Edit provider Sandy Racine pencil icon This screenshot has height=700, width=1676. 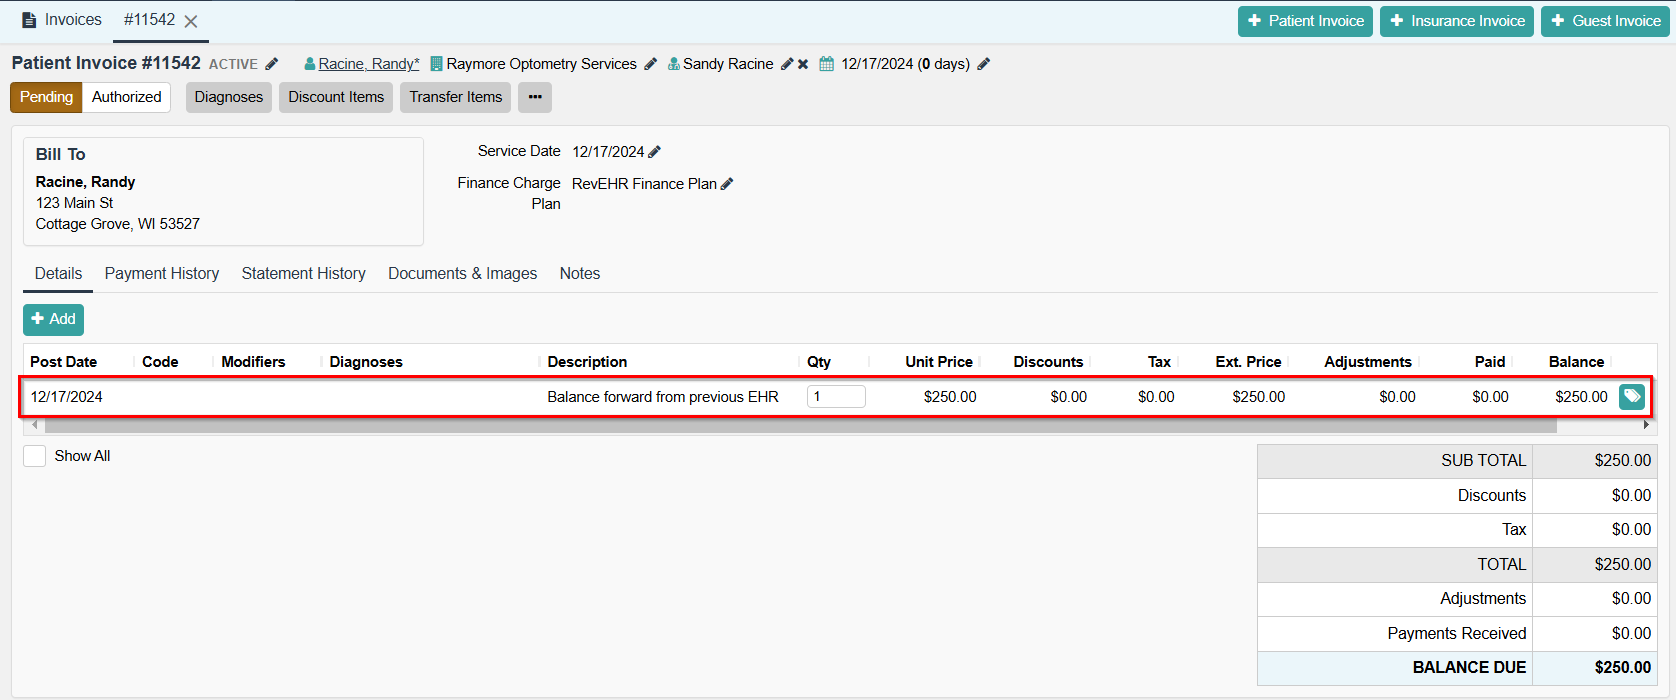click(787, 64)
